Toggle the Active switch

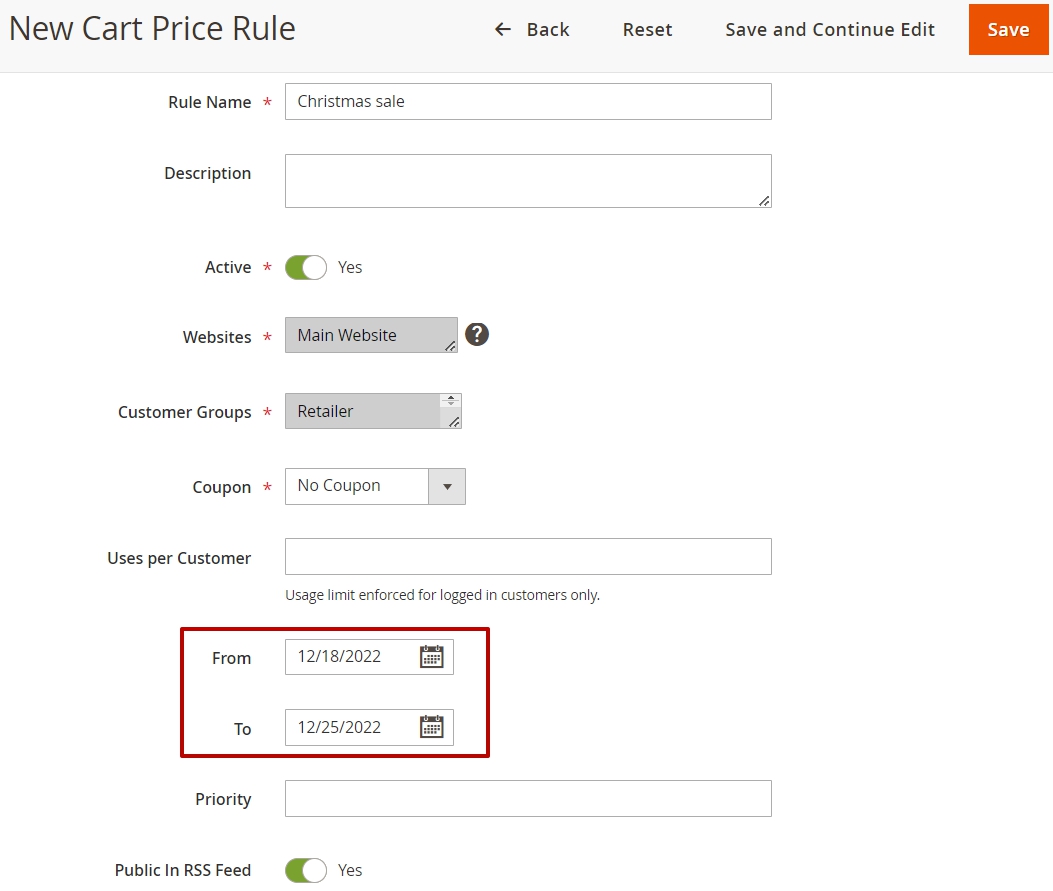306,267
